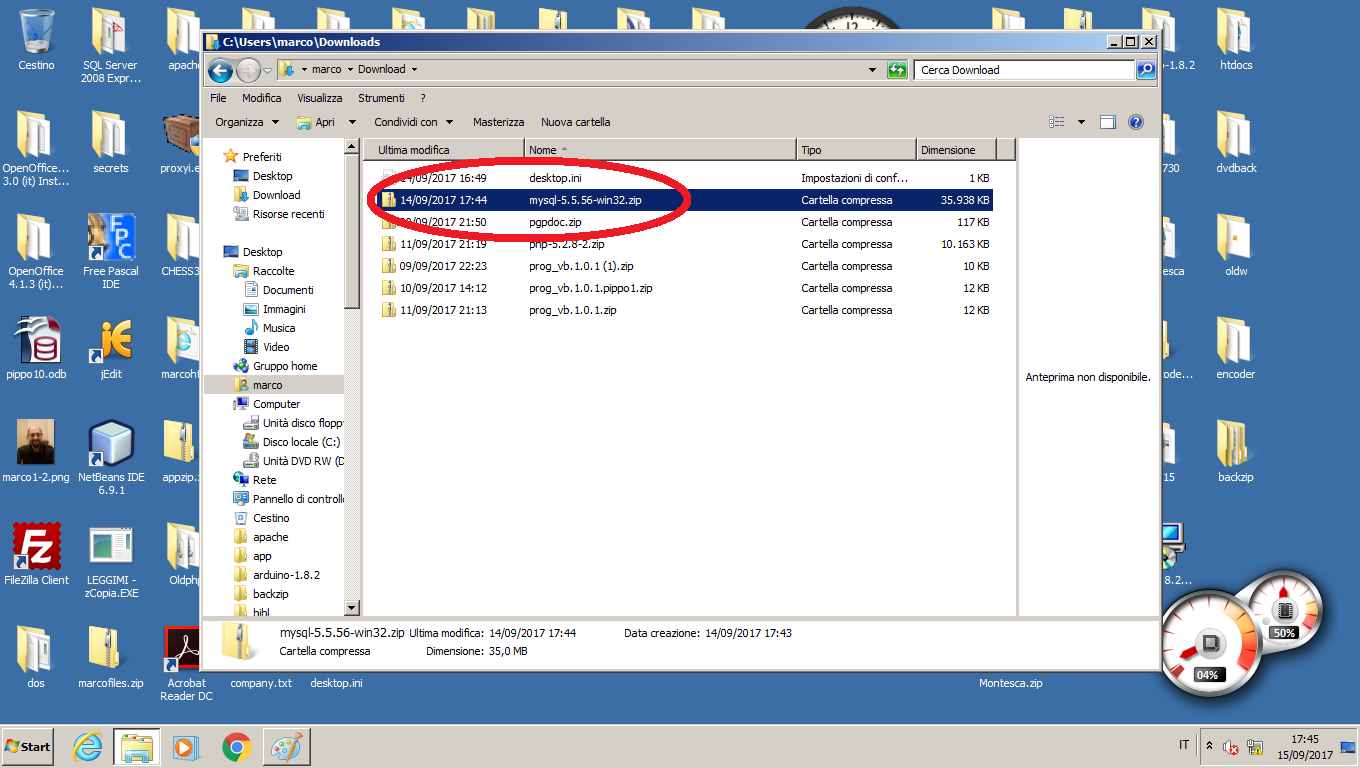Launch Google Chrome from the taskbar

[236, 746]
